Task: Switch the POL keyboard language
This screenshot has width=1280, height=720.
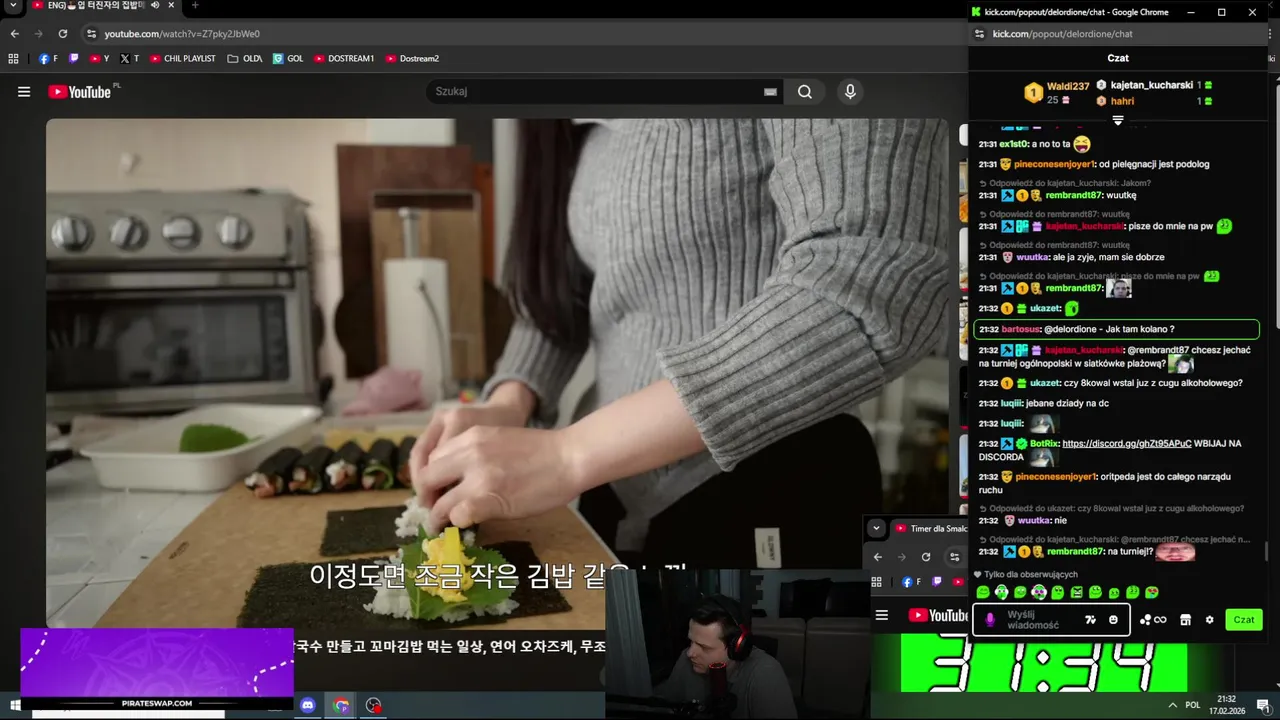Action: 1192,705
